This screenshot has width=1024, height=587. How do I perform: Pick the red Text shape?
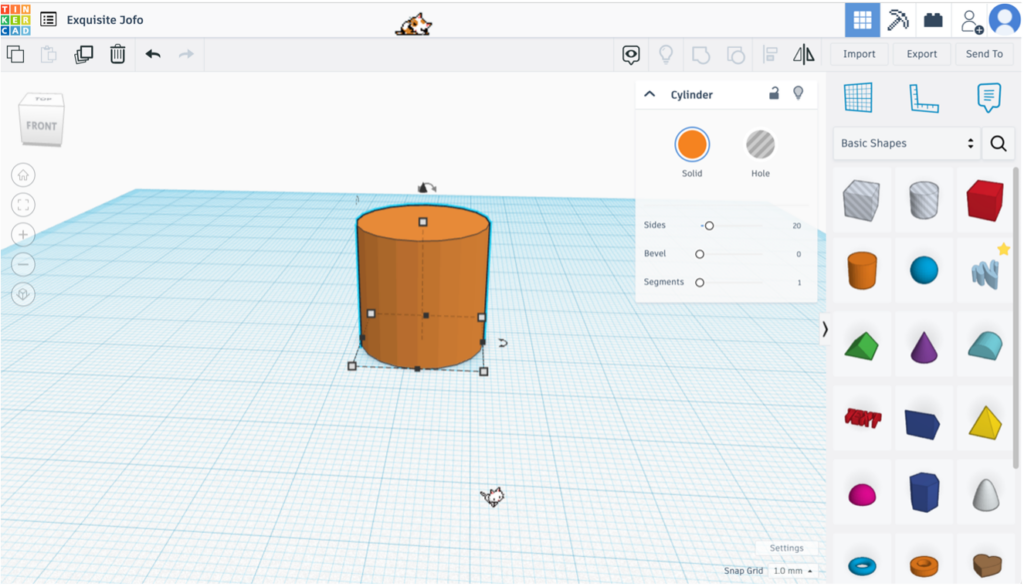click(x=863, y=418)
